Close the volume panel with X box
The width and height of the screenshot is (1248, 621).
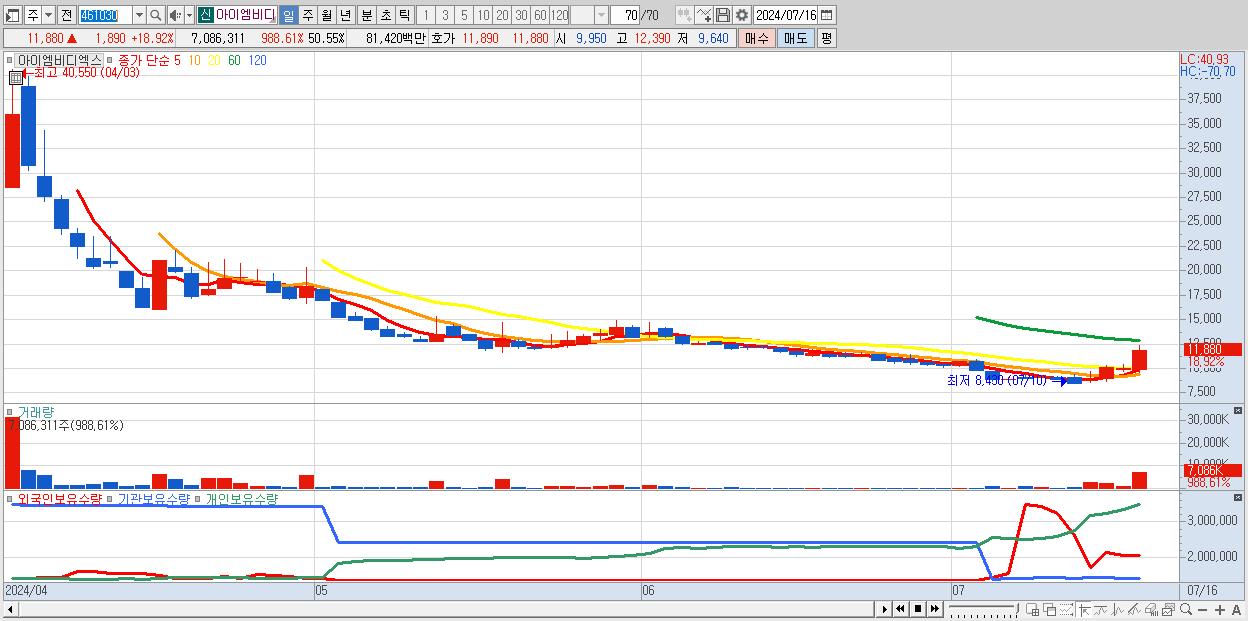tap(1238, 411)
